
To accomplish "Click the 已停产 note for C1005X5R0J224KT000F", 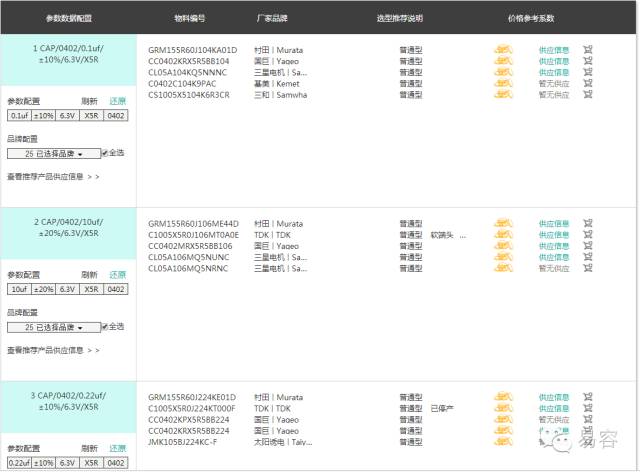I will pyautogui.click(x=442, y=408).
